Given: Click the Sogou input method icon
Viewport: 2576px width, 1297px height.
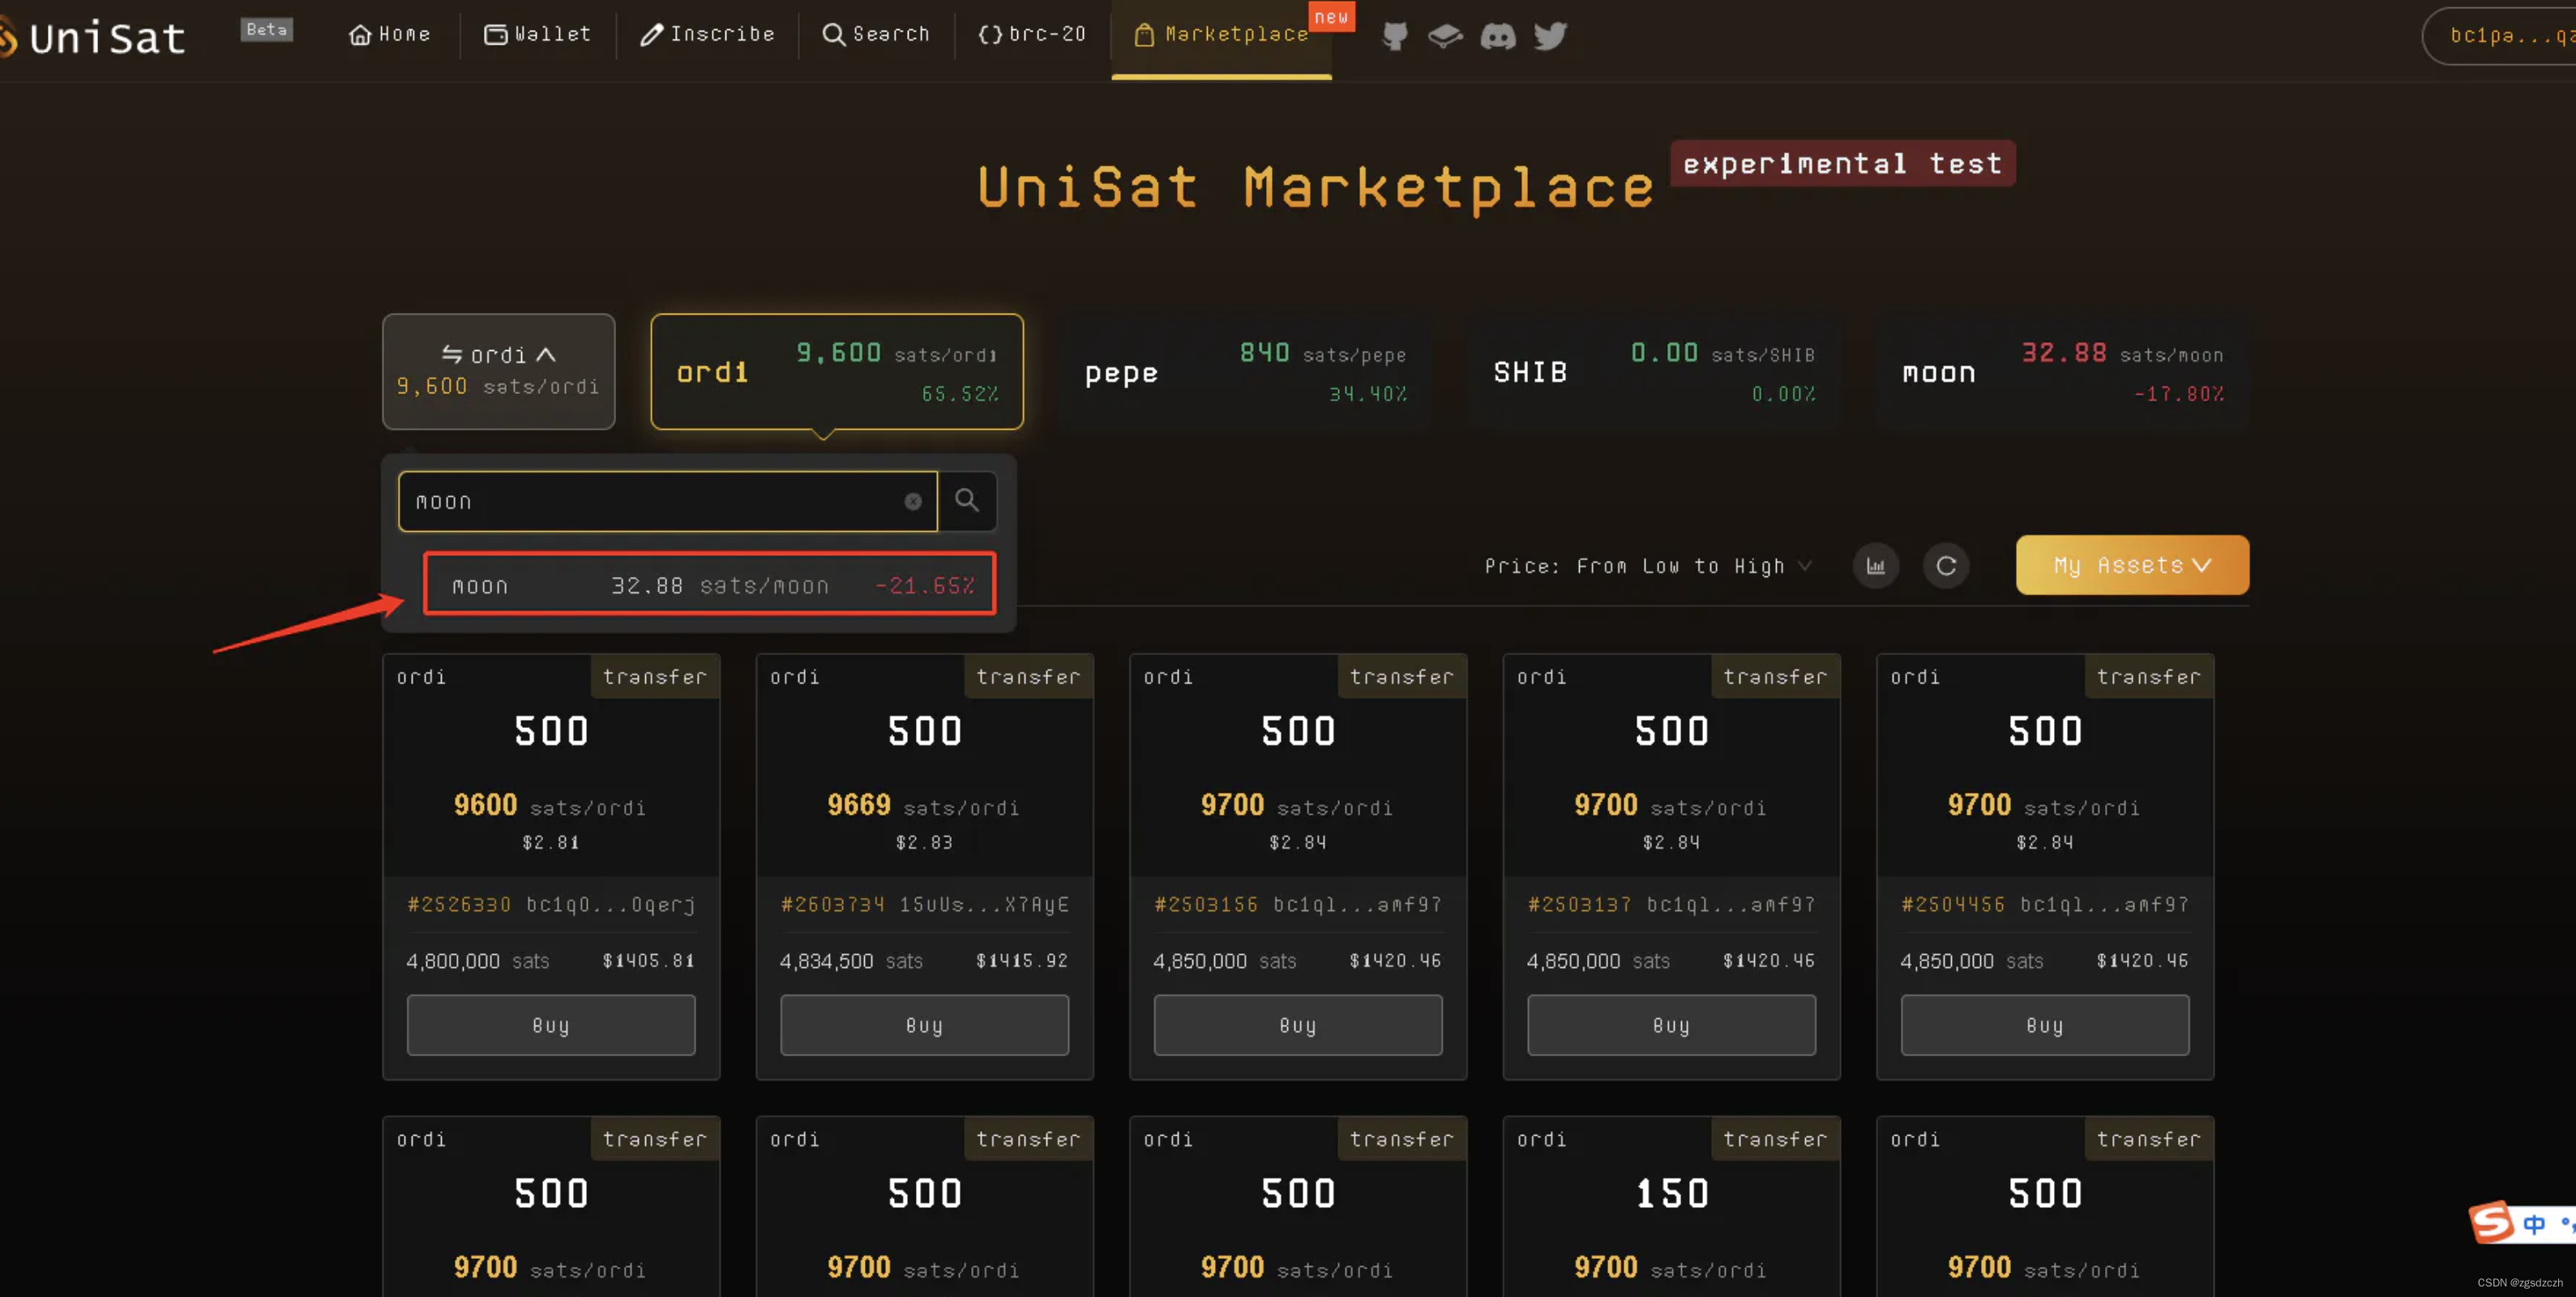Looking at the screenshot, I should click(x=2491, y=1222).
